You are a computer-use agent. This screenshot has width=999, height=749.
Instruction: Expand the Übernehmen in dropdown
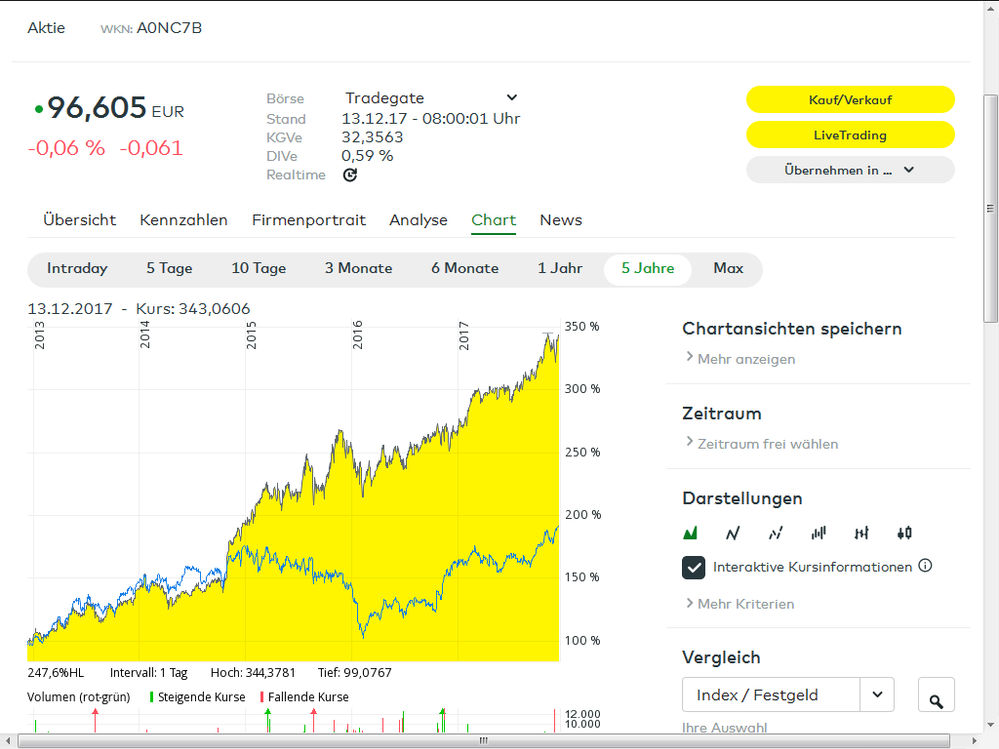(x=908, y=169)
